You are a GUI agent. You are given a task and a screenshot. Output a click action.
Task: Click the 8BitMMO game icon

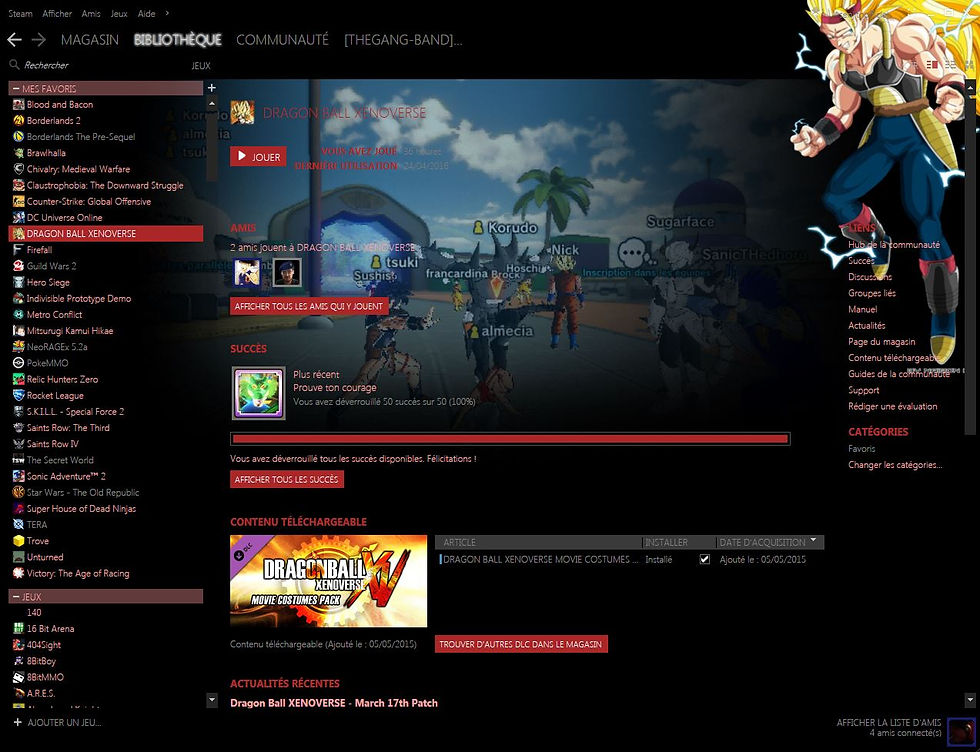[x=19, y=677]
